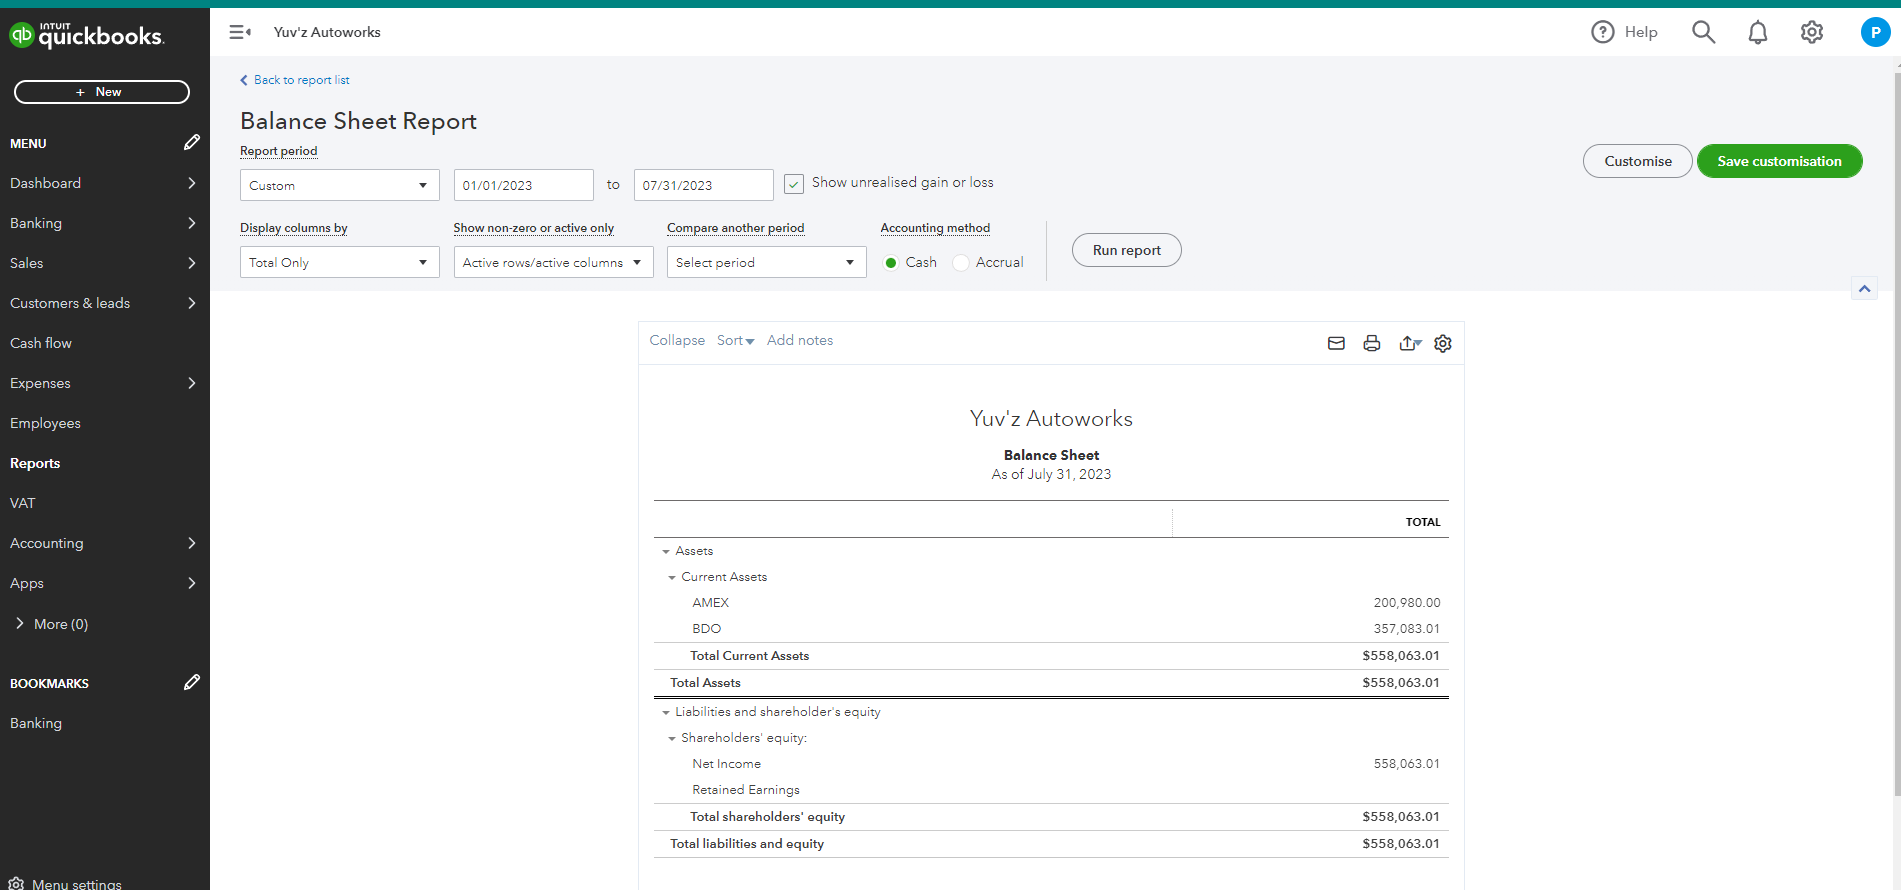1901x890 pixels.
Task: Edit BOOKMARKS with pencil icon
Action: (191, 683)
